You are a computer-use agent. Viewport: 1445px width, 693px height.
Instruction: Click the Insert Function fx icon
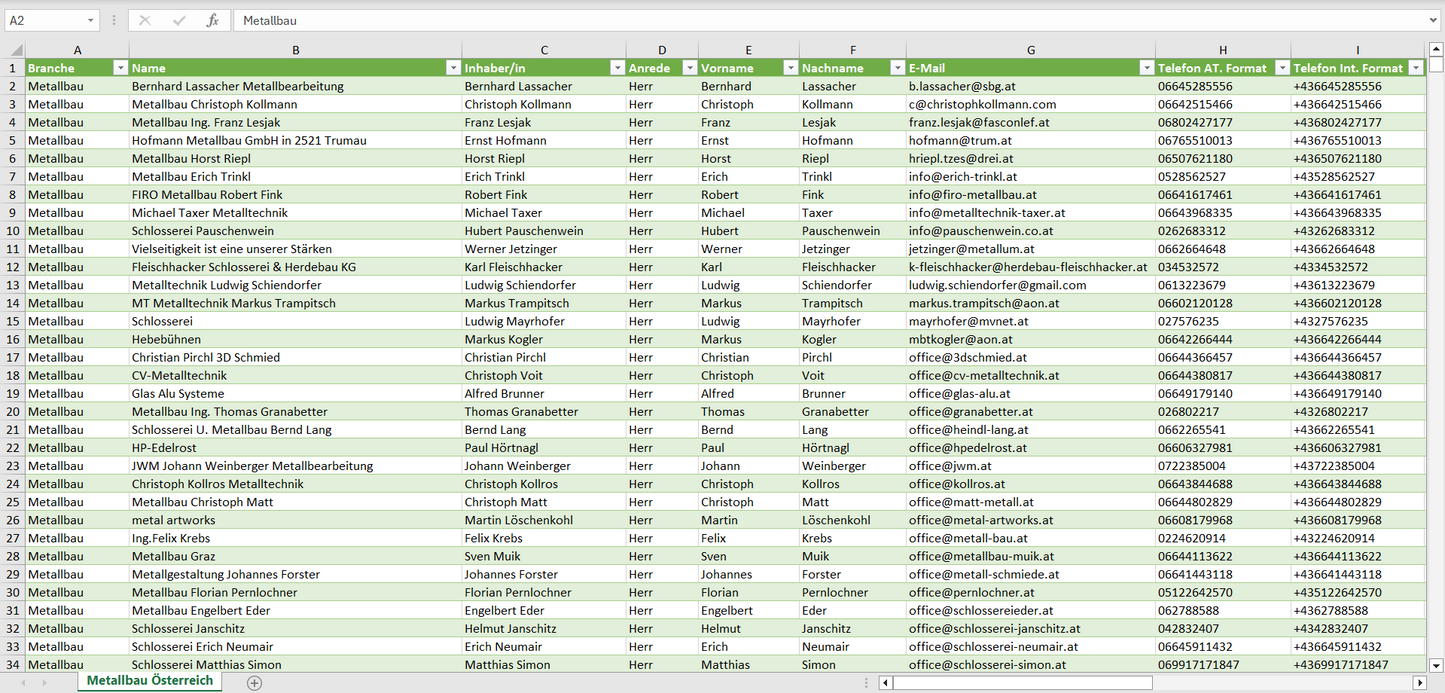pyautogui.click(x=212, y=20)
